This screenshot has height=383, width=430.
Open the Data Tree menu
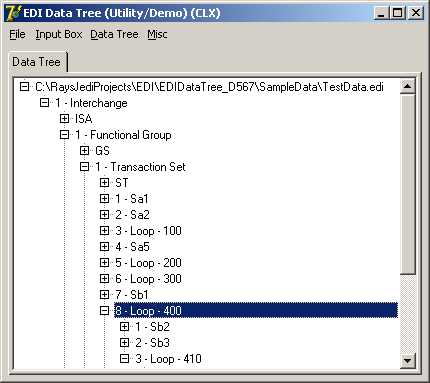tap(114, 34)
